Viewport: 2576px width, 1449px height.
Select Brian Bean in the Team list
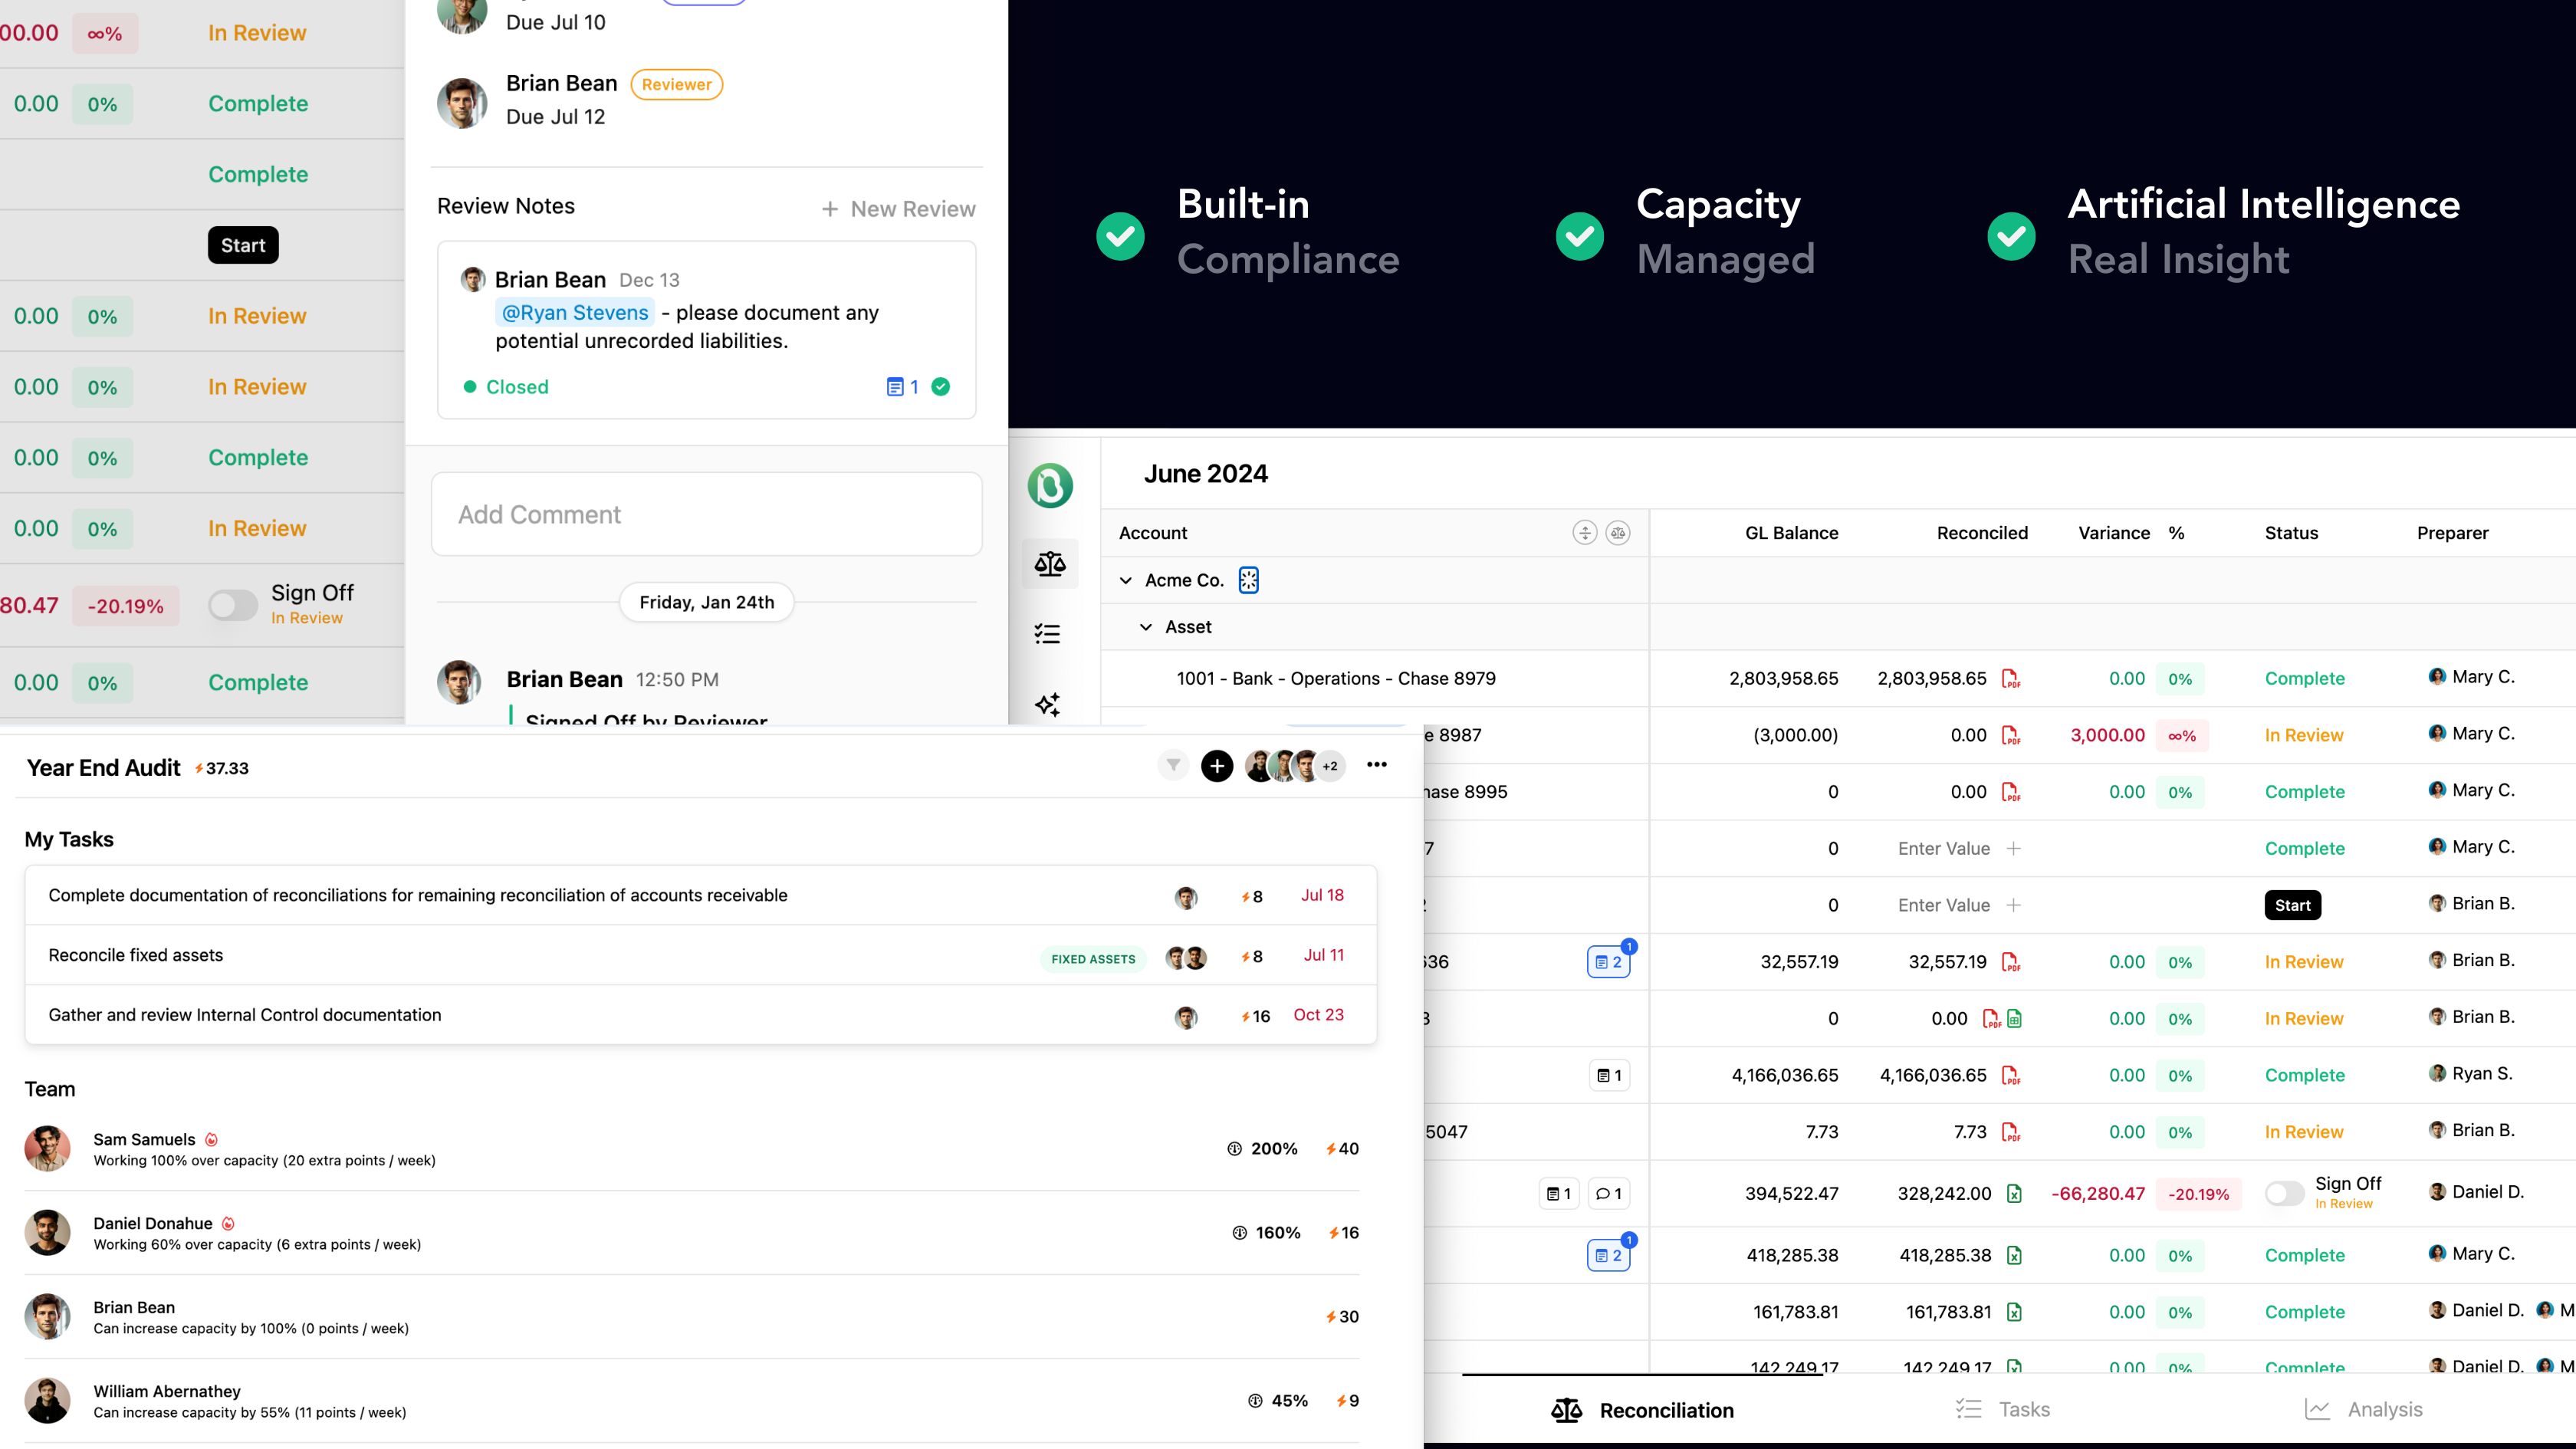pos(692,1317)
